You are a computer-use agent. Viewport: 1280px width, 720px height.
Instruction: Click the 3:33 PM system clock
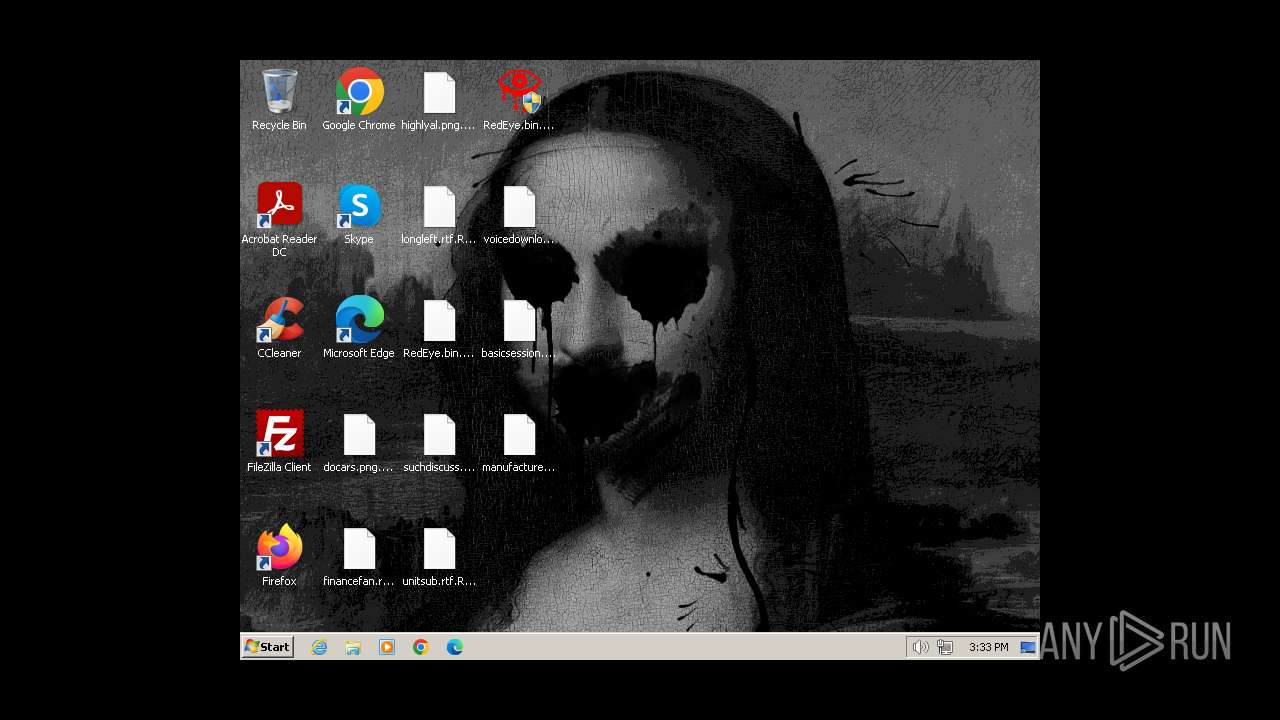[988, 647]
